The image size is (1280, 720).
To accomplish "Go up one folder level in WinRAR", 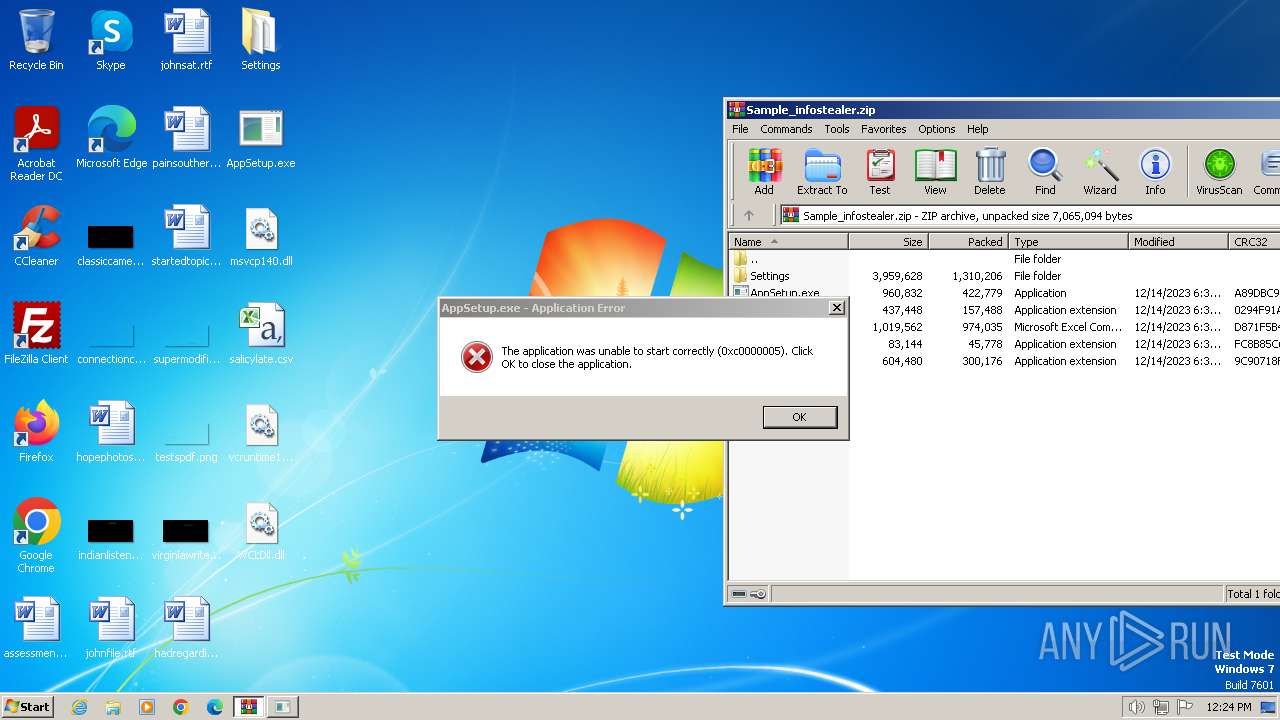I will coord(749,215).
